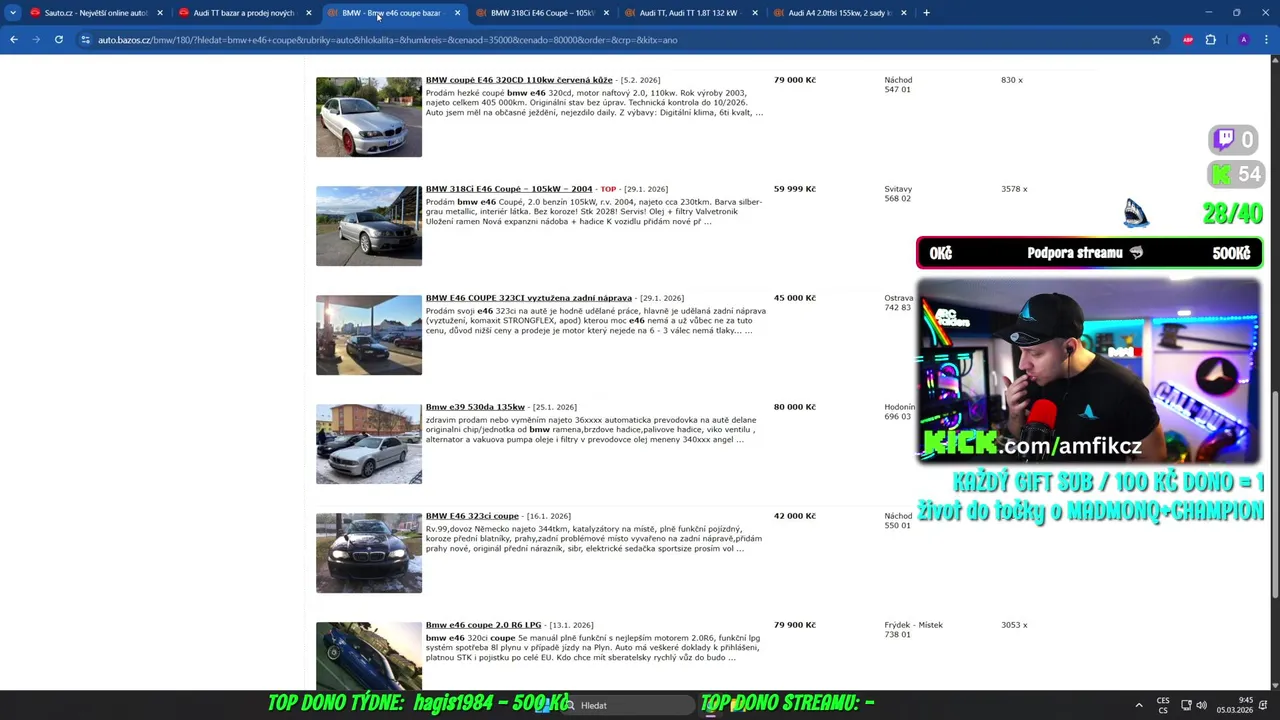Show hidden system tray icons chevron
Image resolution: width=1280 pixels, height=720 pixels.
1138,705
